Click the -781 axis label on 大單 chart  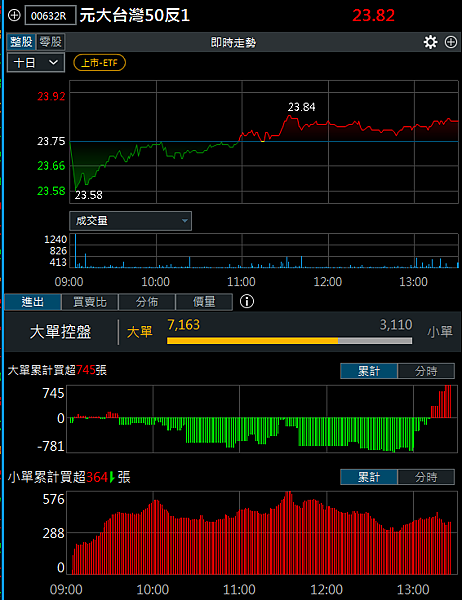[x=51, y=446]
